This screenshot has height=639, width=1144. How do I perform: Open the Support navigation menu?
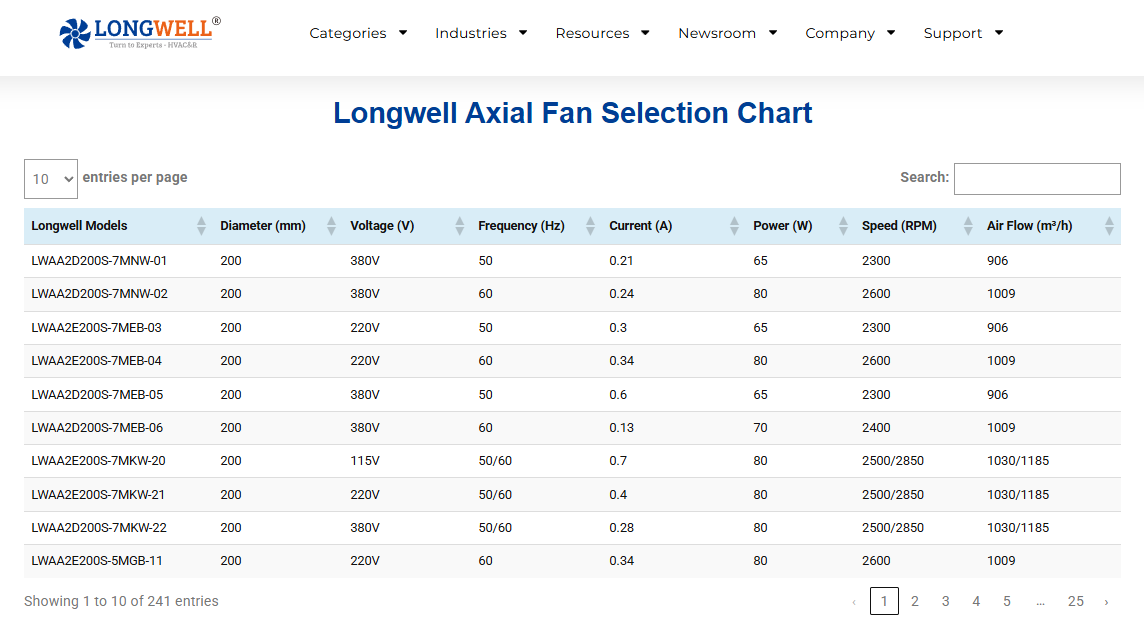tap(962, 33)
